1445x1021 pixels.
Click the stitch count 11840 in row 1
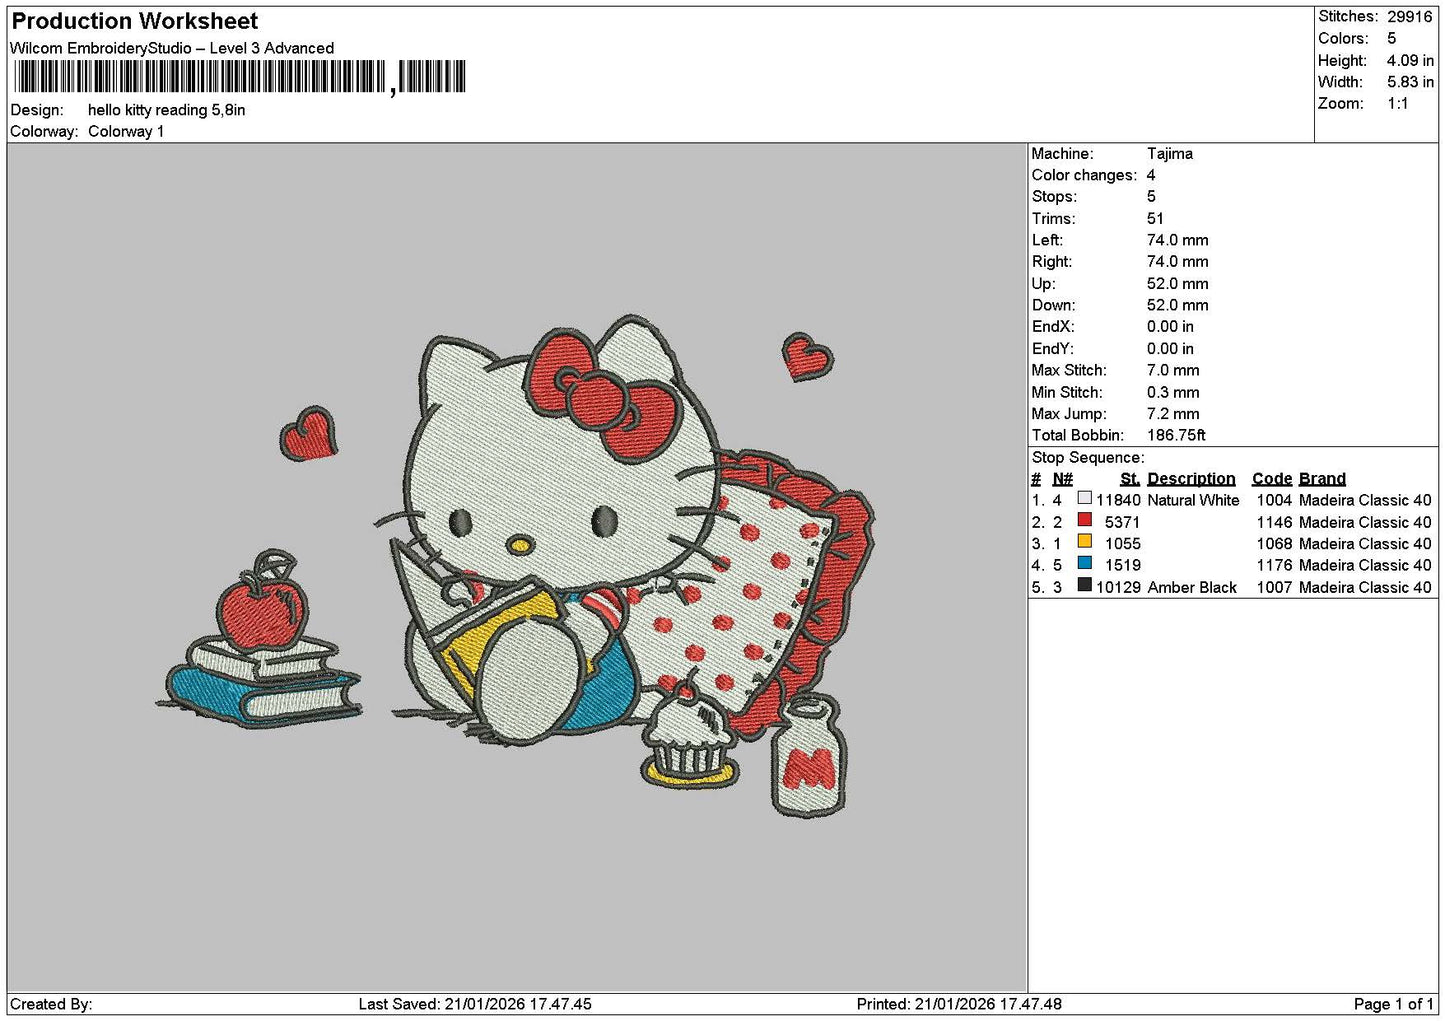click(x=1118, y=500)
